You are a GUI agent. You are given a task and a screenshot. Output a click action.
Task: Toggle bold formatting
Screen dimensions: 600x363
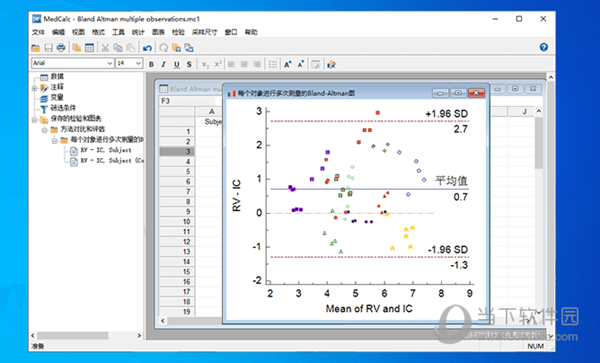point(152,65)
